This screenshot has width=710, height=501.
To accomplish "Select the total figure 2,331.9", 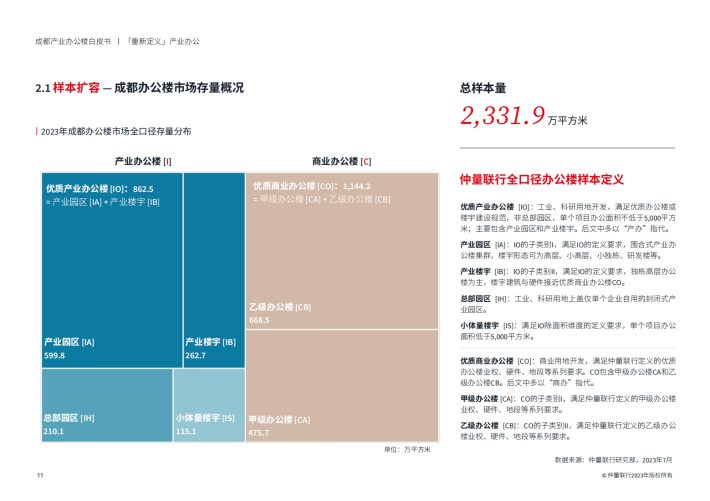I will [x=503, y=115].
